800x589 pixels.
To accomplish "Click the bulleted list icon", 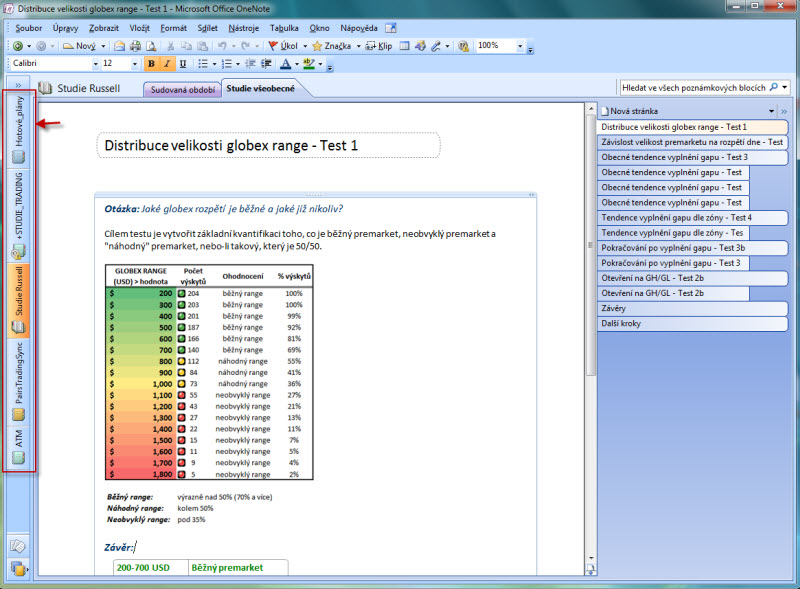I will (x=202, y=64).
